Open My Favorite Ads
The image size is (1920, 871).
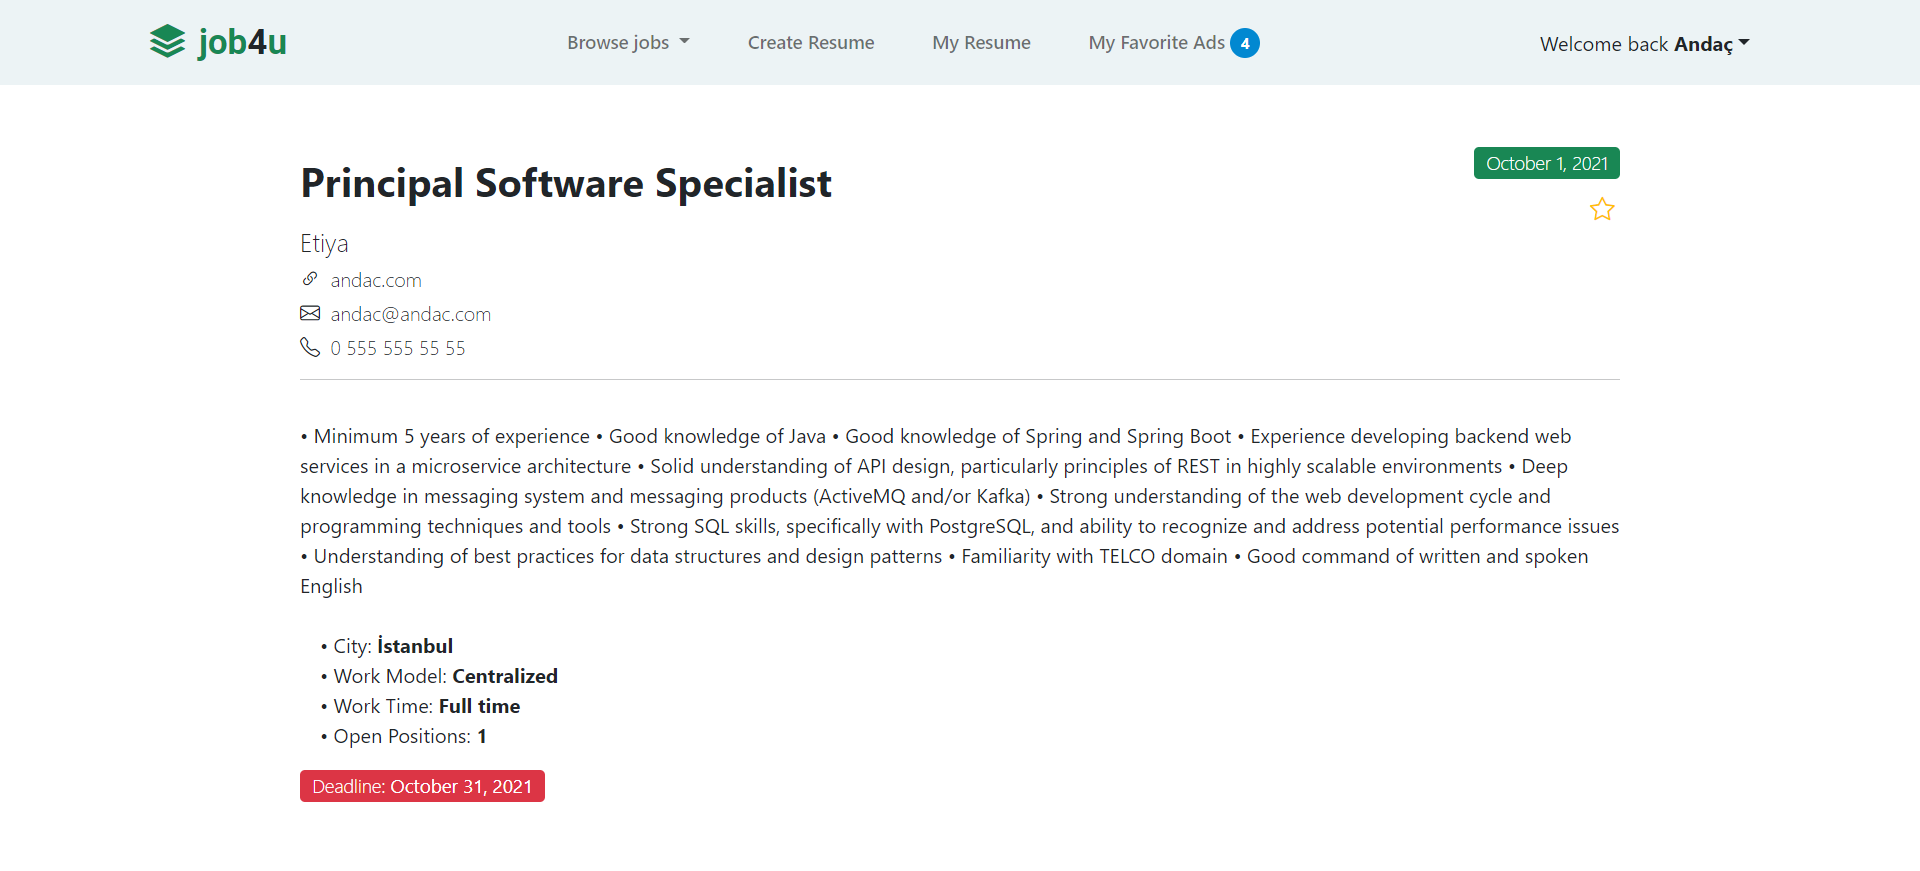1157,42
